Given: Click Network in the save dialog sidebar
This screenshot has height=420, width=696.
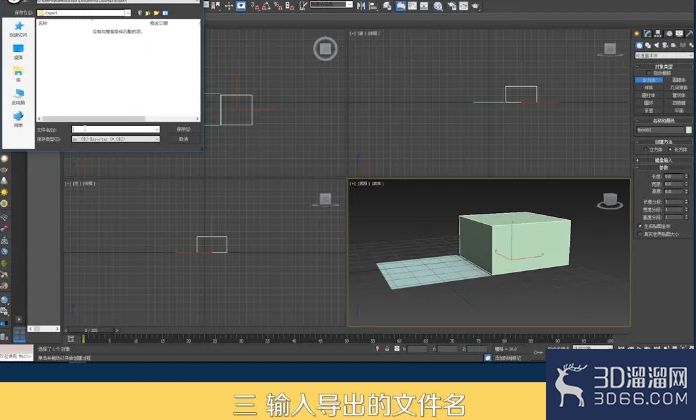Looking at the screenshot, I should (19, 119).
